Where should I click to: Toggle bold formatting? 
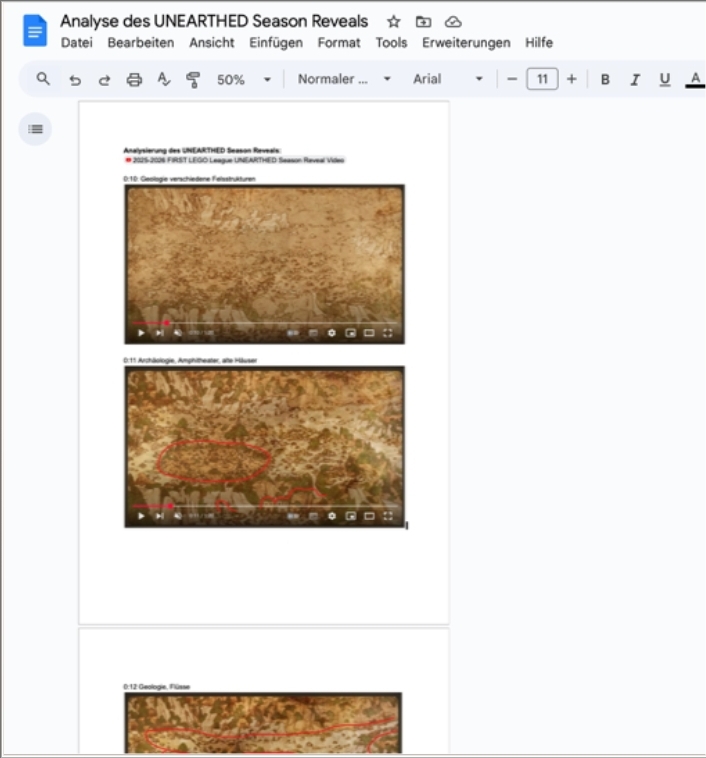click(605, 79)
